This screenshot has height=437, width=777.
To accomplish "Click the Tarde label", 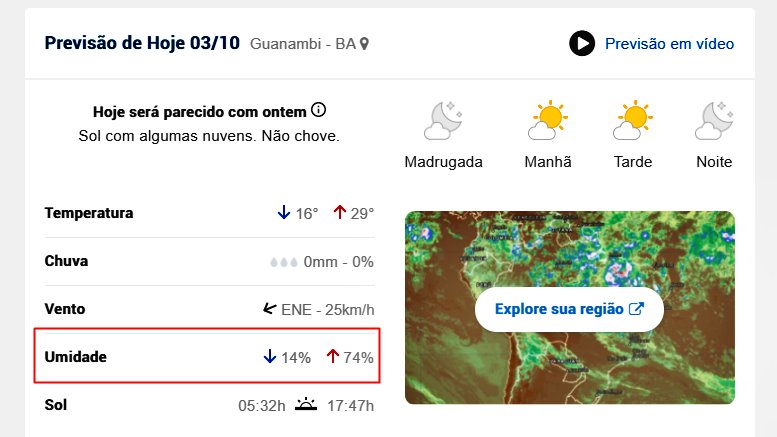I will (633, 162).
